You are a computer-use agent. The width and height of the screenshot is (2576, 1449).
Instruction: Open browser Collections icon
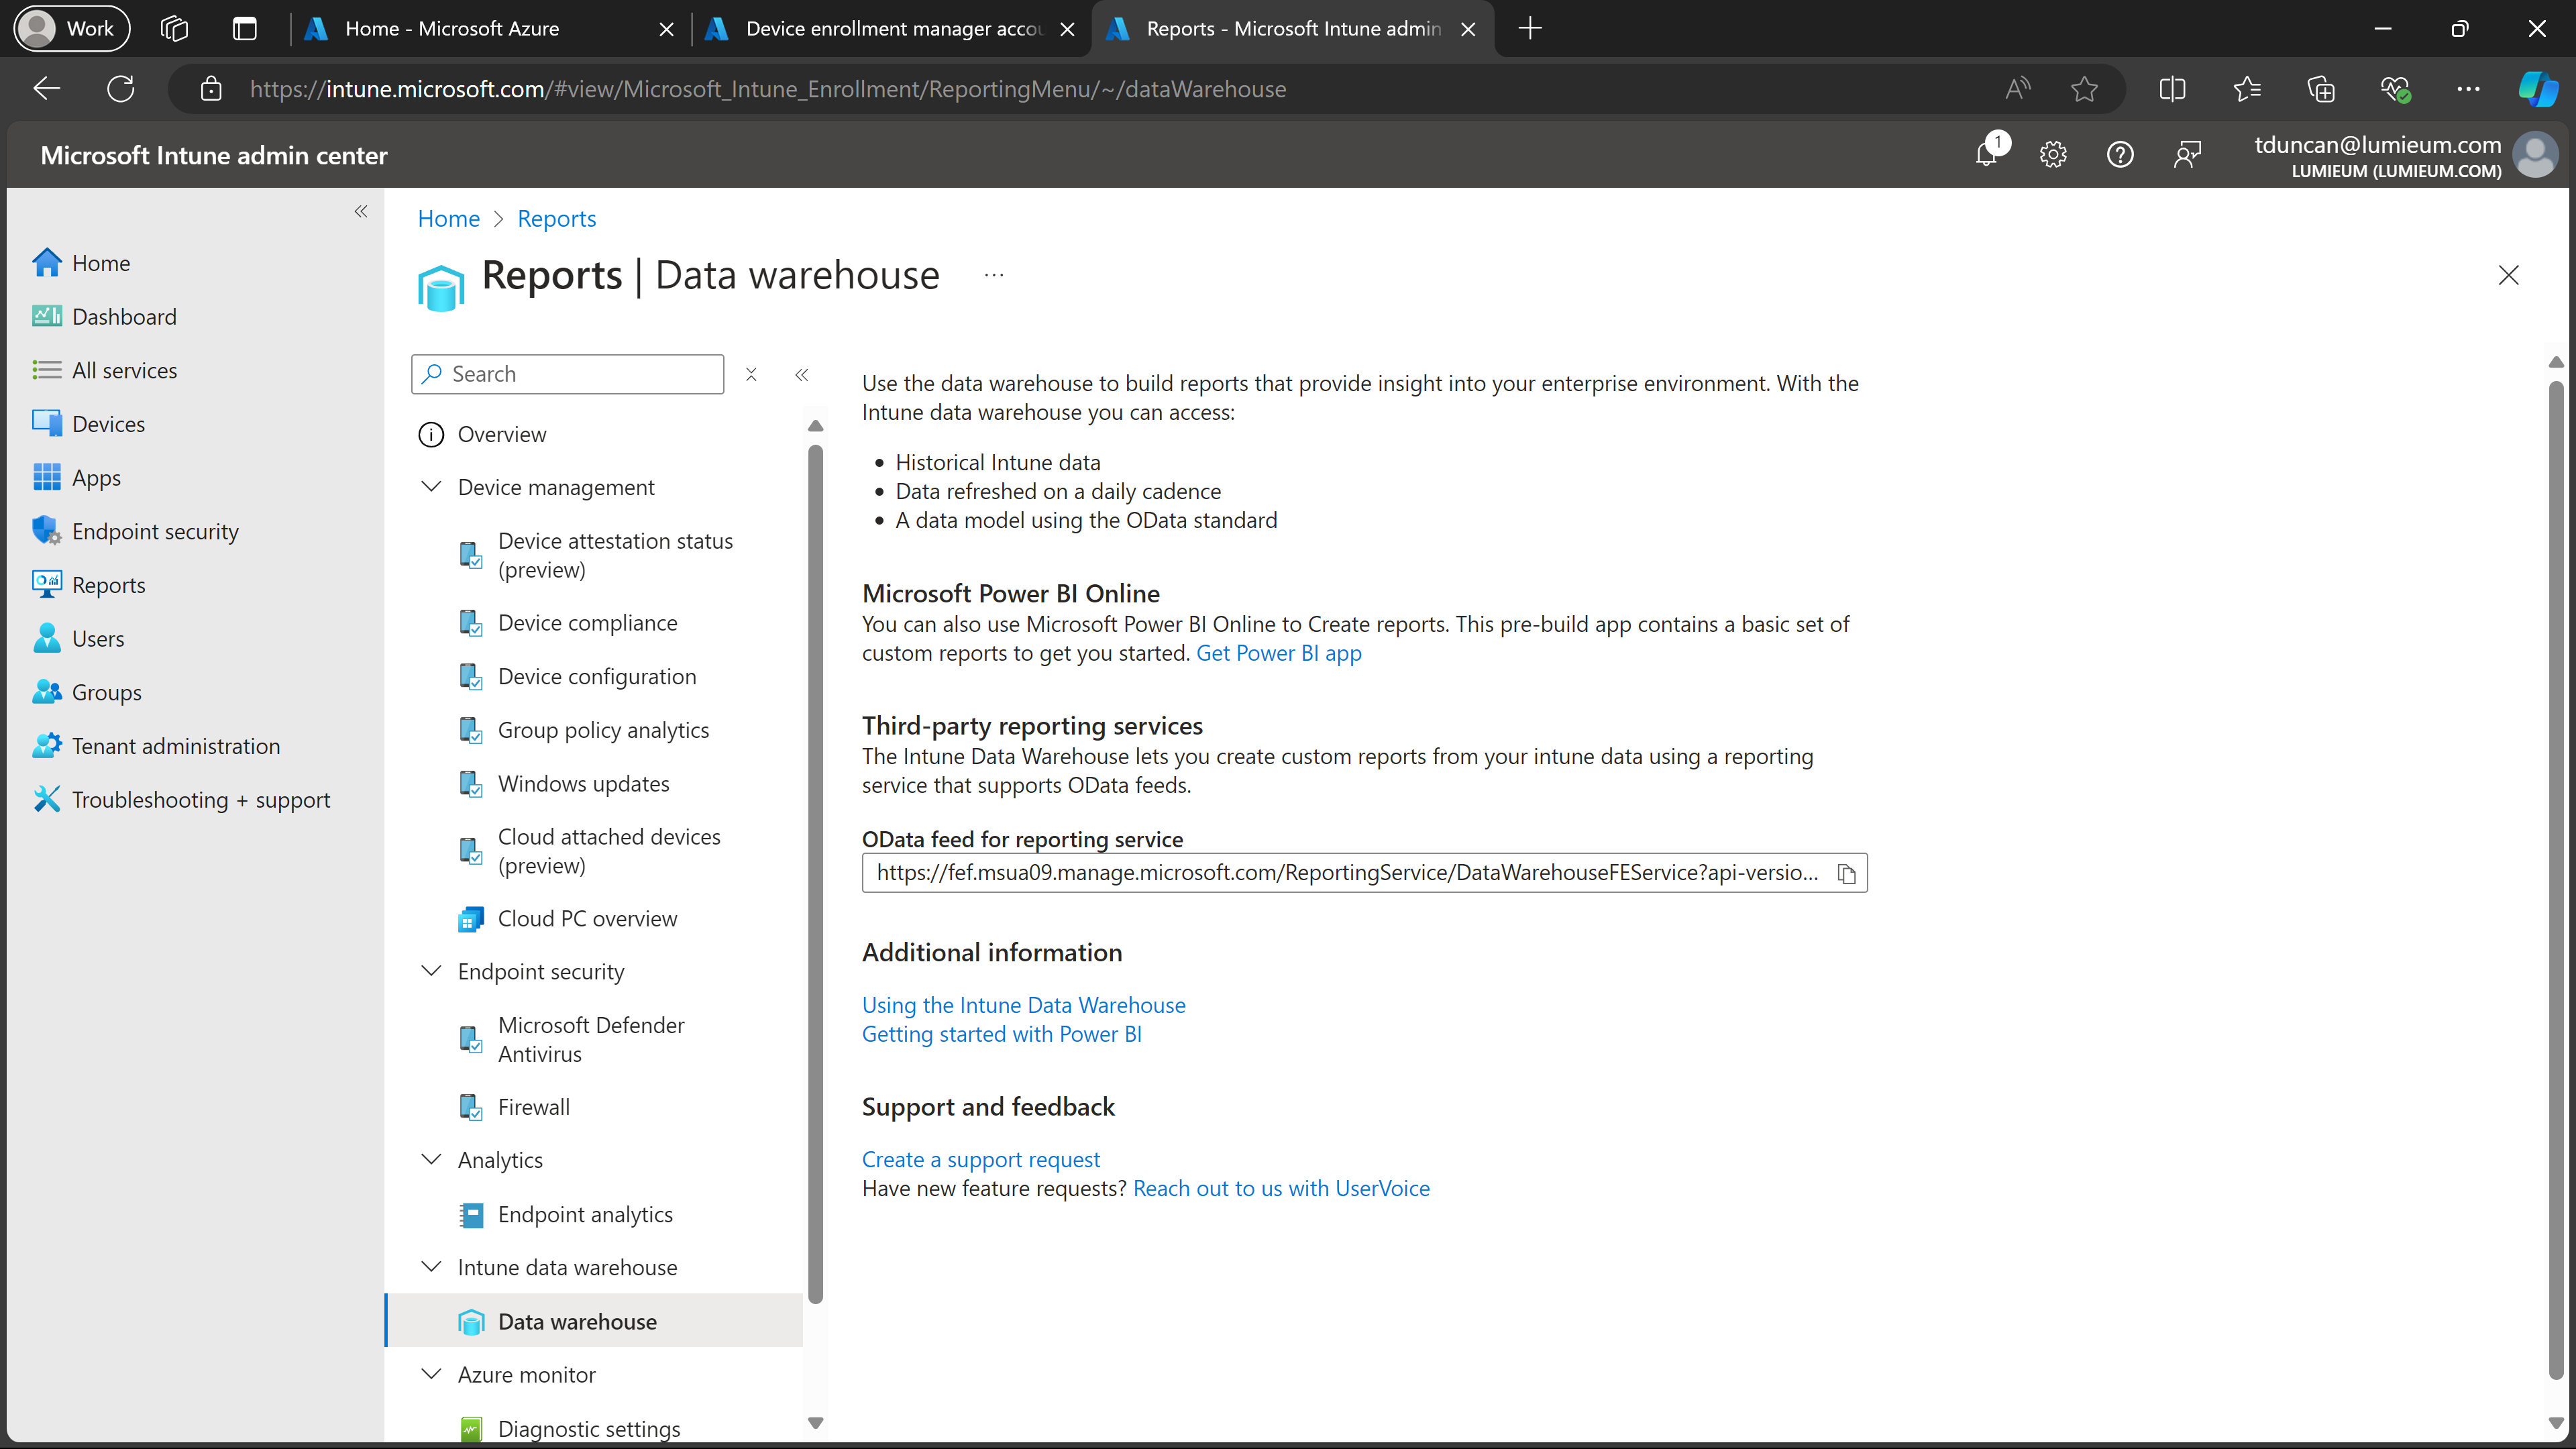2320,89
